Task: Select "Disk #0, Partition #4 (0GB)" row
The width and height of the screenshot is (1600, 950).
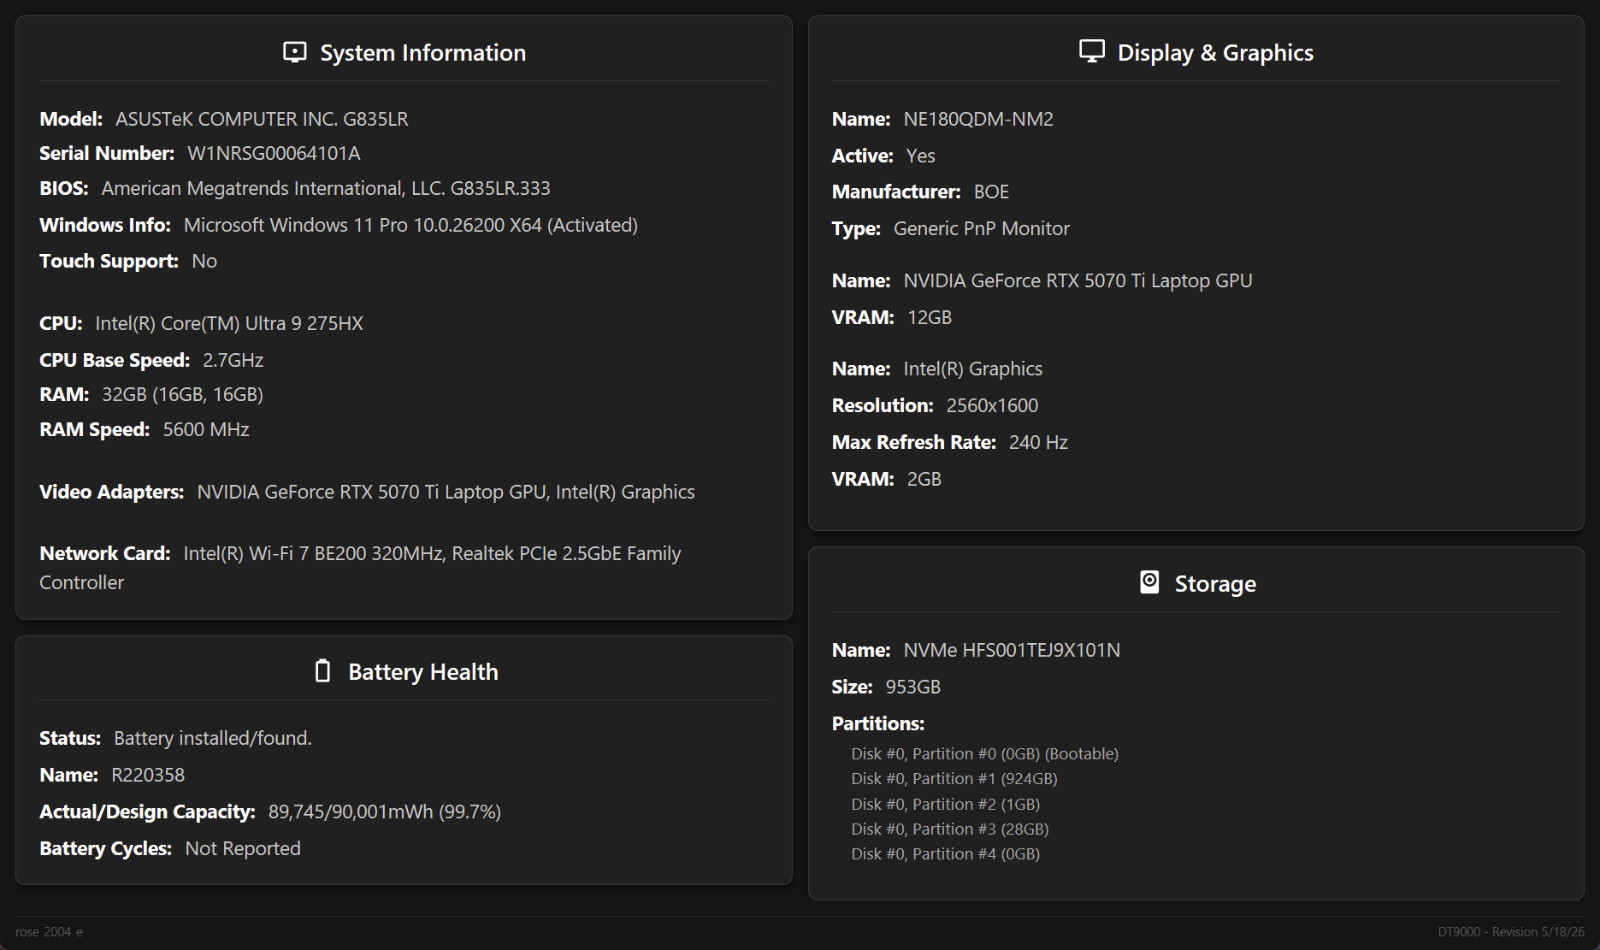Action: click(945, 854)
